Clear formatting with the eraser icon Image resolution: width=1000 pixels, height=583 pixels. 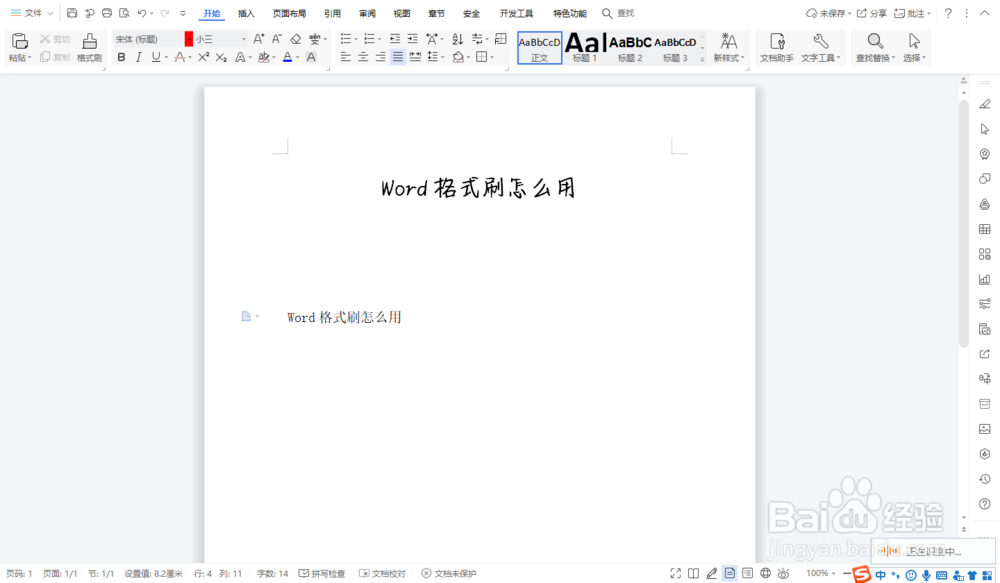[x=294, y=38]
